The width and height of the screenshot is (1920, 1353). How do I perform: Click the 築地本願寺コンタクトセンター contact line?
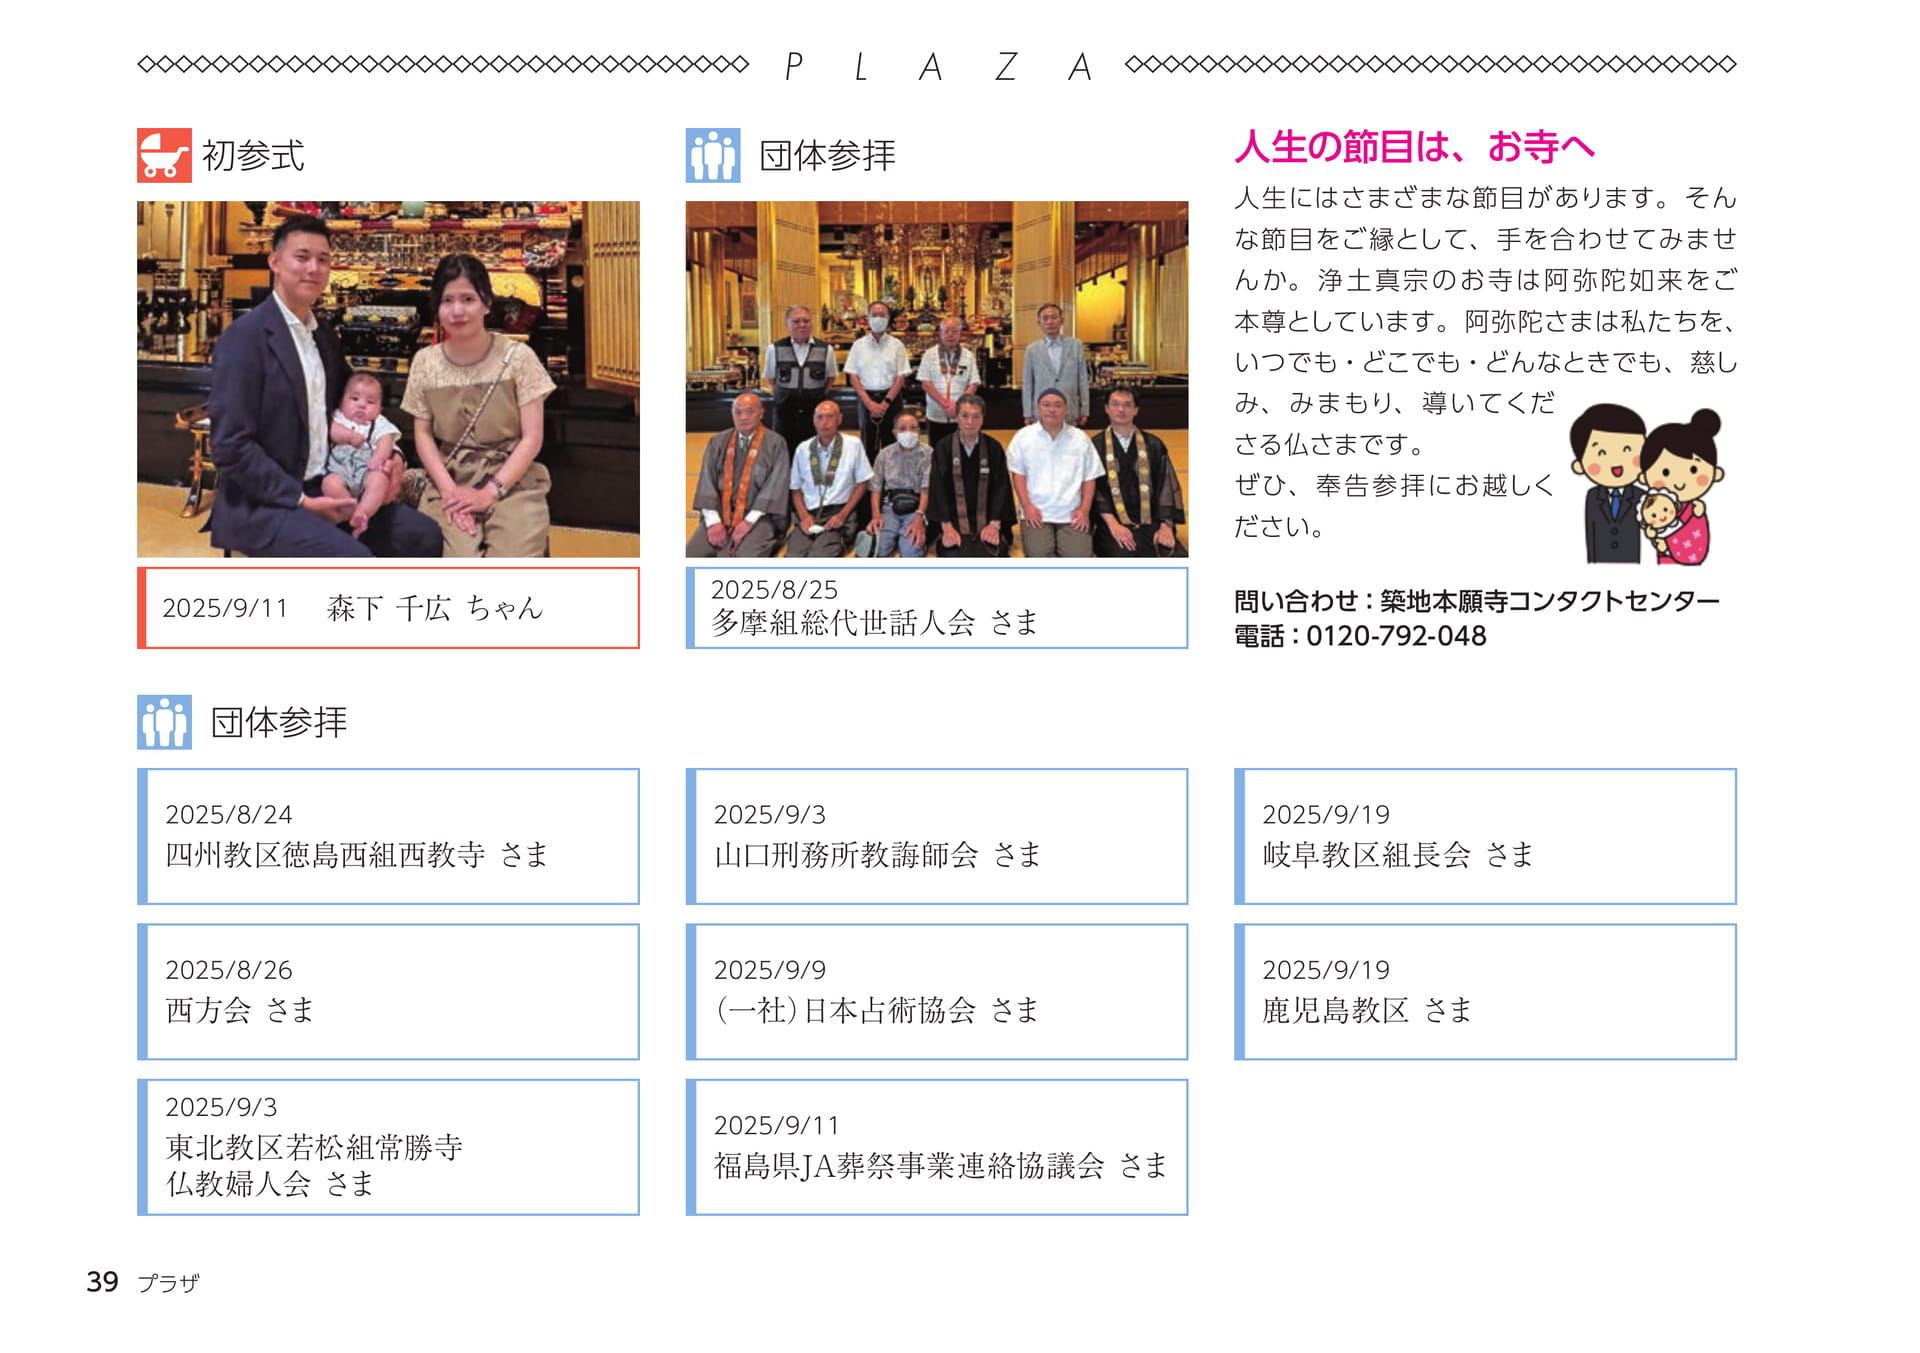point(1477,601)
